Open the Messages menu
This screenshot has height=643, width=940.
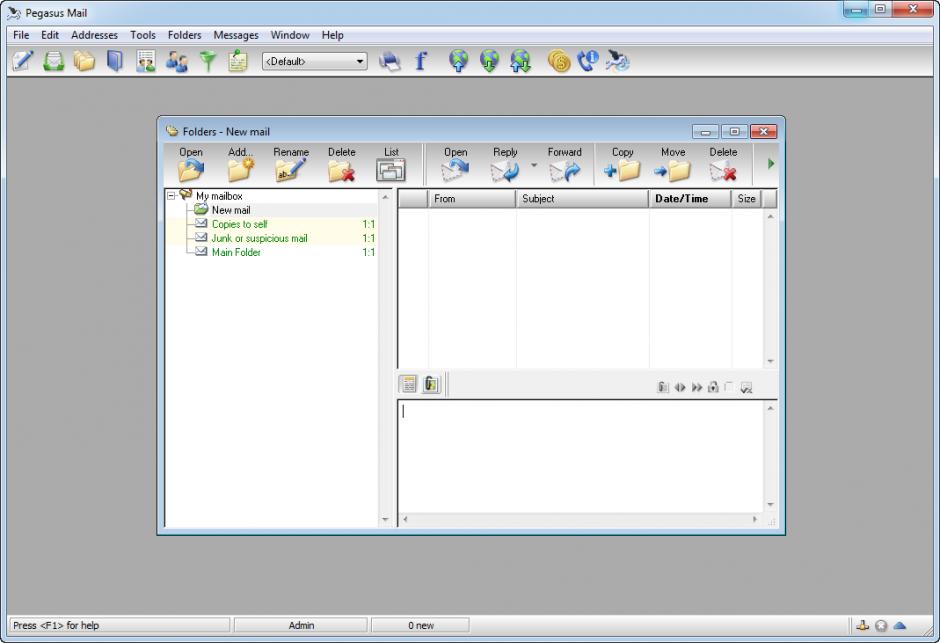236,35
